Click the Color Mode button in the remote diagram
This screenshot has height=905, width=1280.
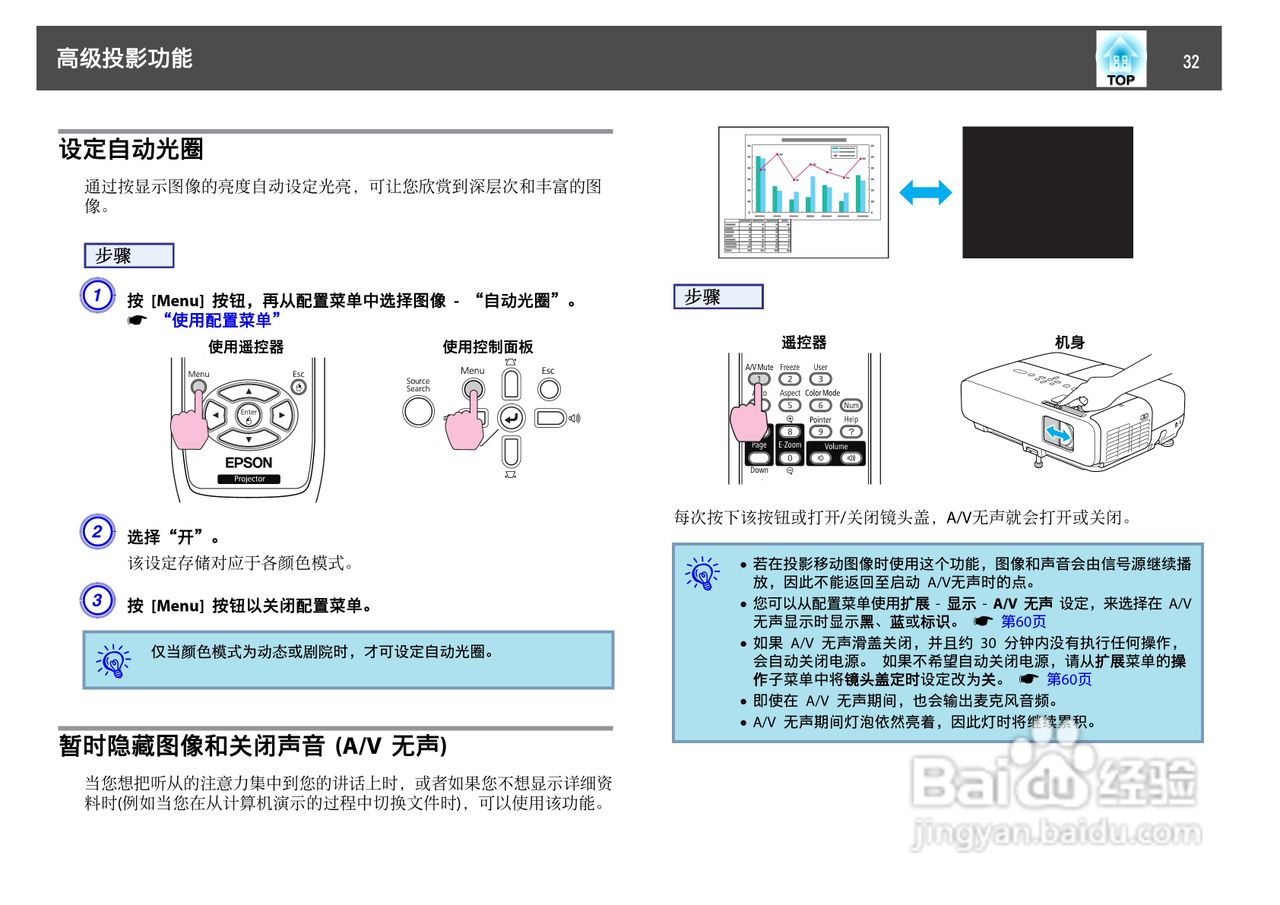(x=821, y=404)
